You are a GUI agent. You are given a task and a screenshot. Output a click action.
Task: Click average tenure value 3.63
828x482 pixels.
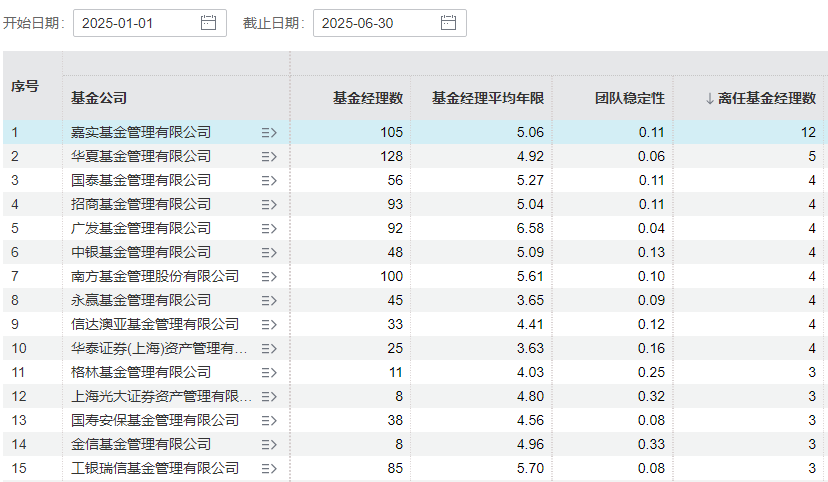point(530,348)
